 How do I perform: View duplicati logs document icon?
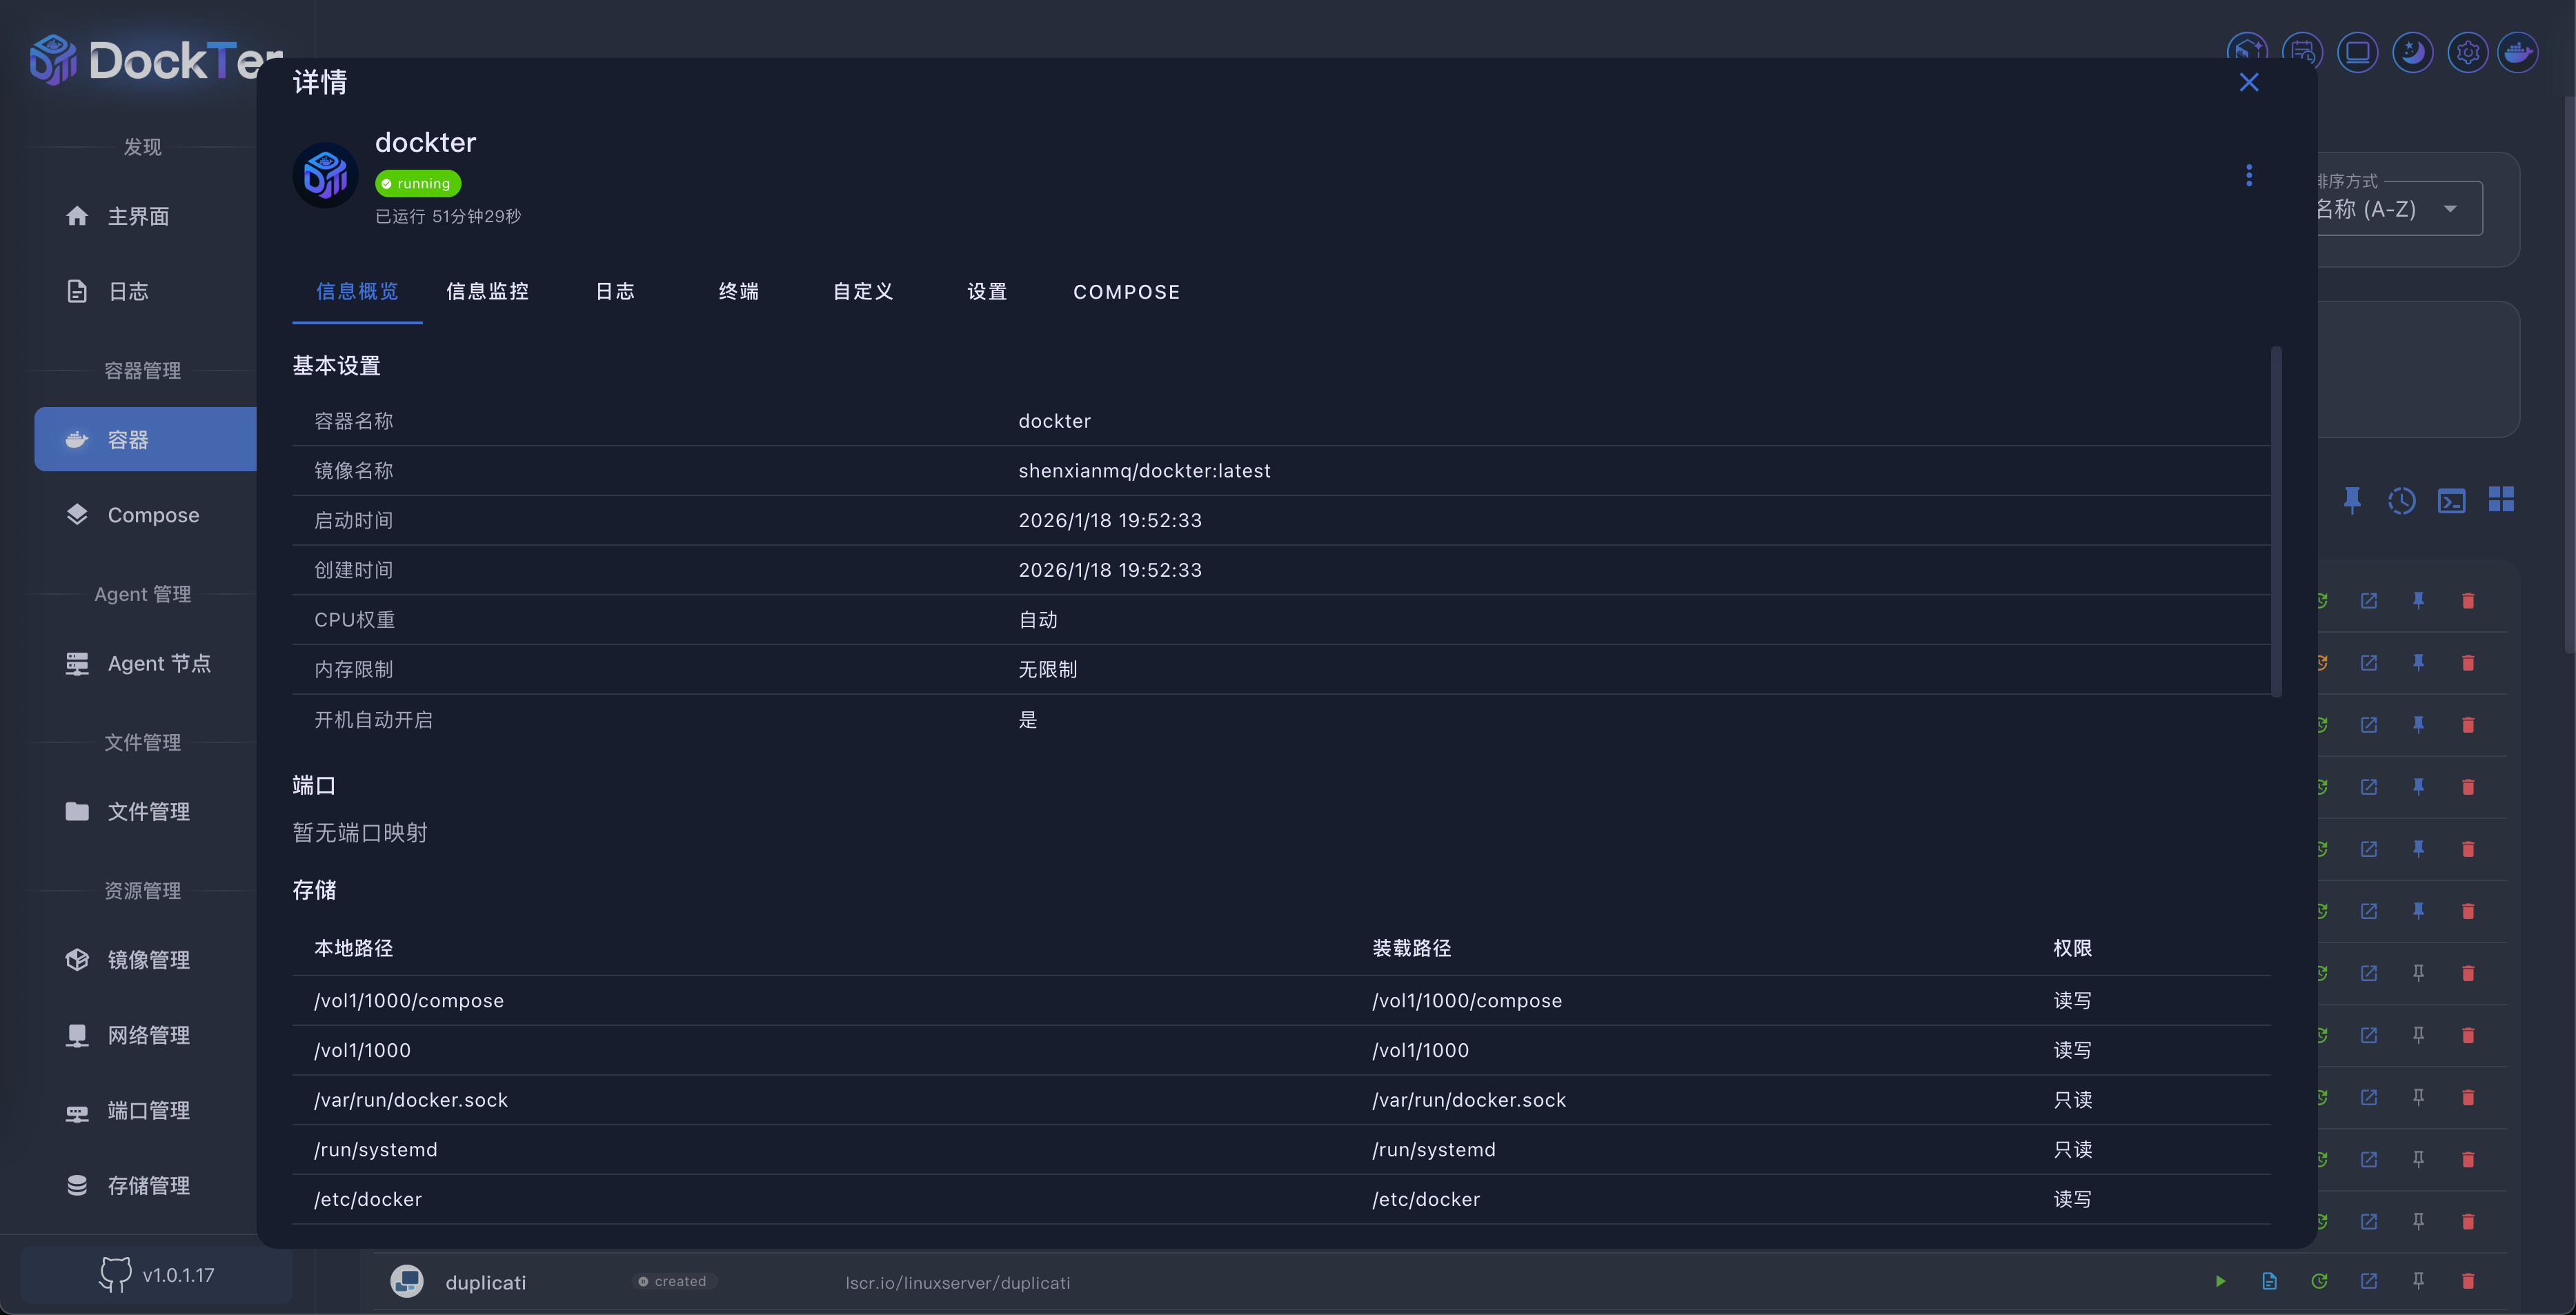(2269, 1281)
